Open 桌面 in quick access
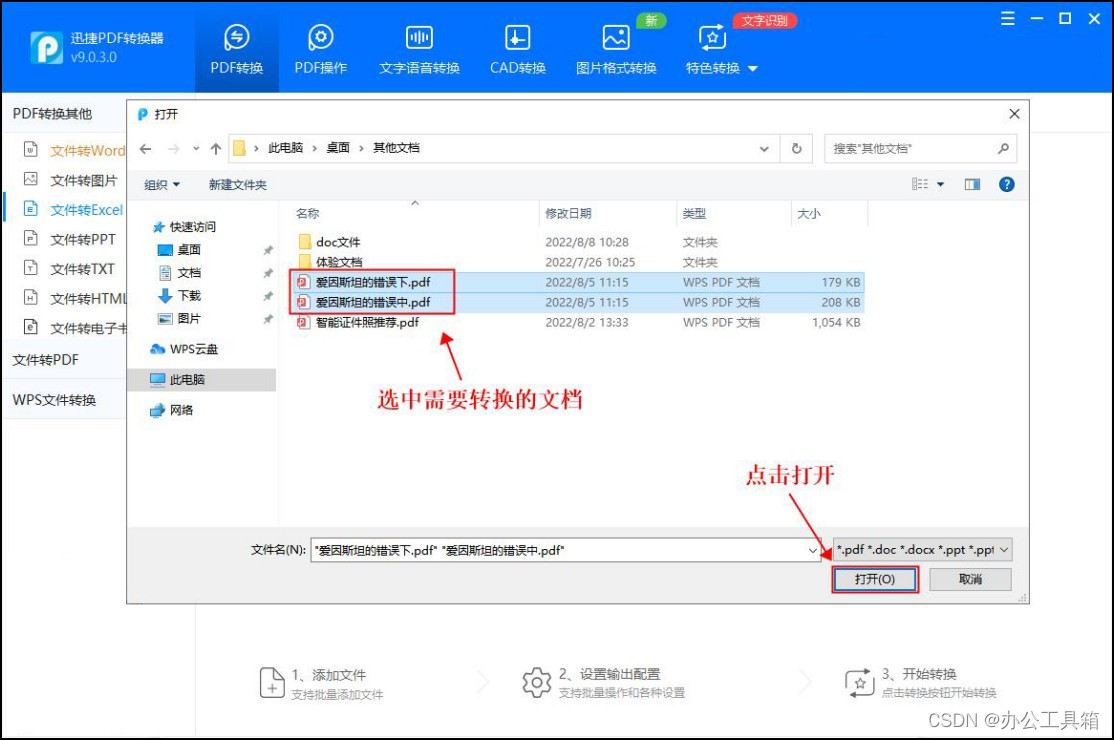Screen dimensions: 1114x740 coord(180,250)
